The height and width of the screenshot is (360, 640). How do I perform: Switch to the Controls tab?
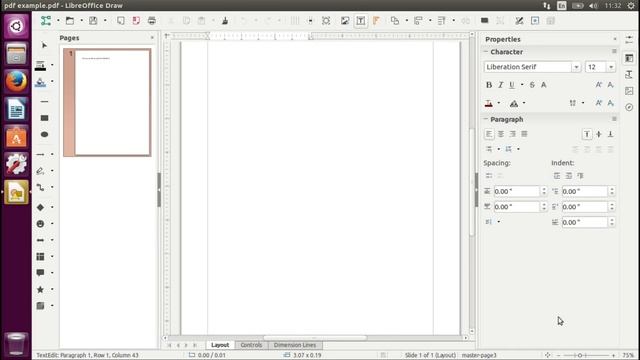251,345
